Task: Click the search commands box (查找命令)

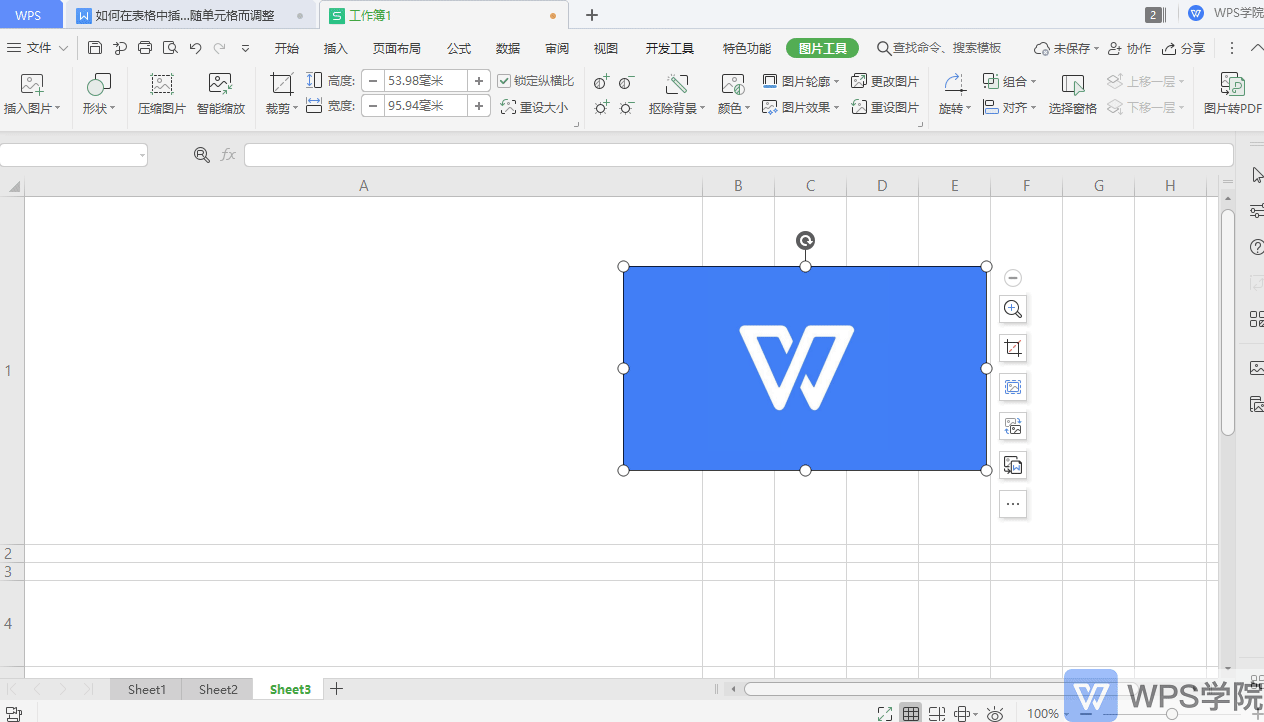Action: [939, 48]
